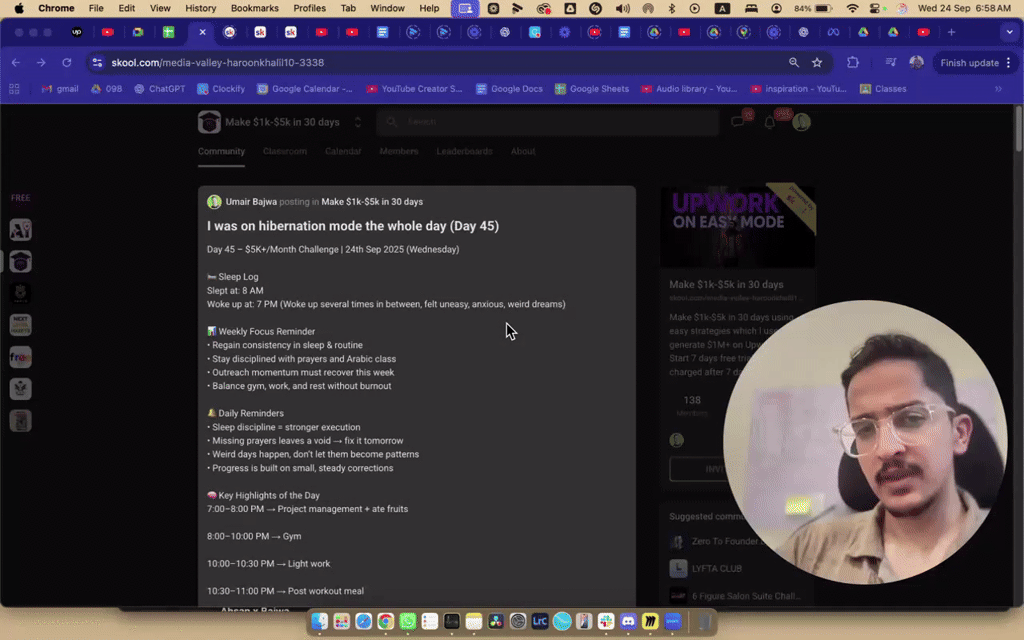
Task: Click the page vertical scrollbar
Action: tap(1019, 131)
